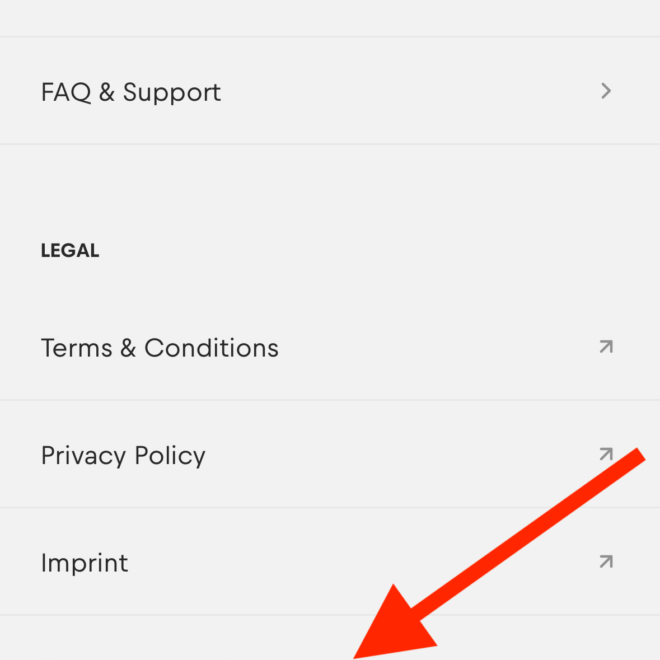The width and height of the screenshot is (660, 660).
Task: Open the FAQ & Support page
Action: [130, 92]
